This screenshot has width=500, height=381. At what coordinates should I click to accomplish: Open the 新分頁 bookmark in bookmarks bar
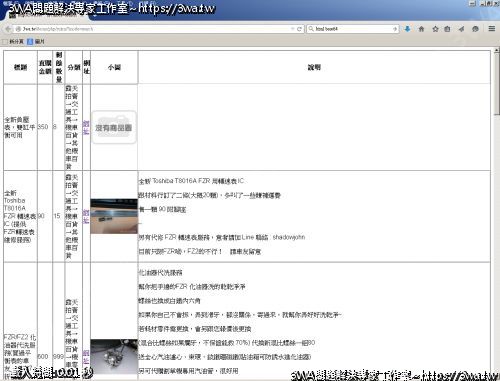click(13, 42)
